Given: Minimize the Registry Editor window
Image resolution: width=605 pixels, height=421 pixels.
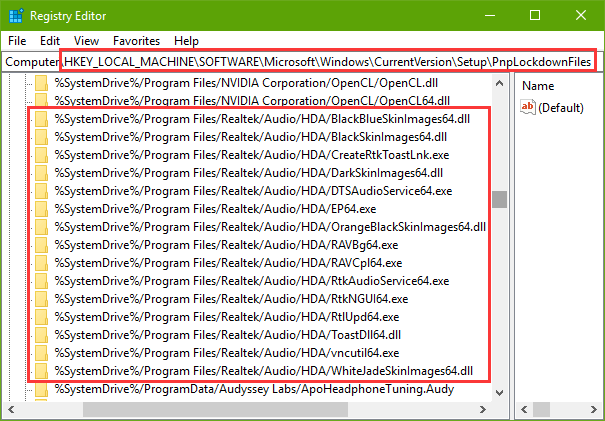Looking at the screenshot, I should click(x=490, y=16).
